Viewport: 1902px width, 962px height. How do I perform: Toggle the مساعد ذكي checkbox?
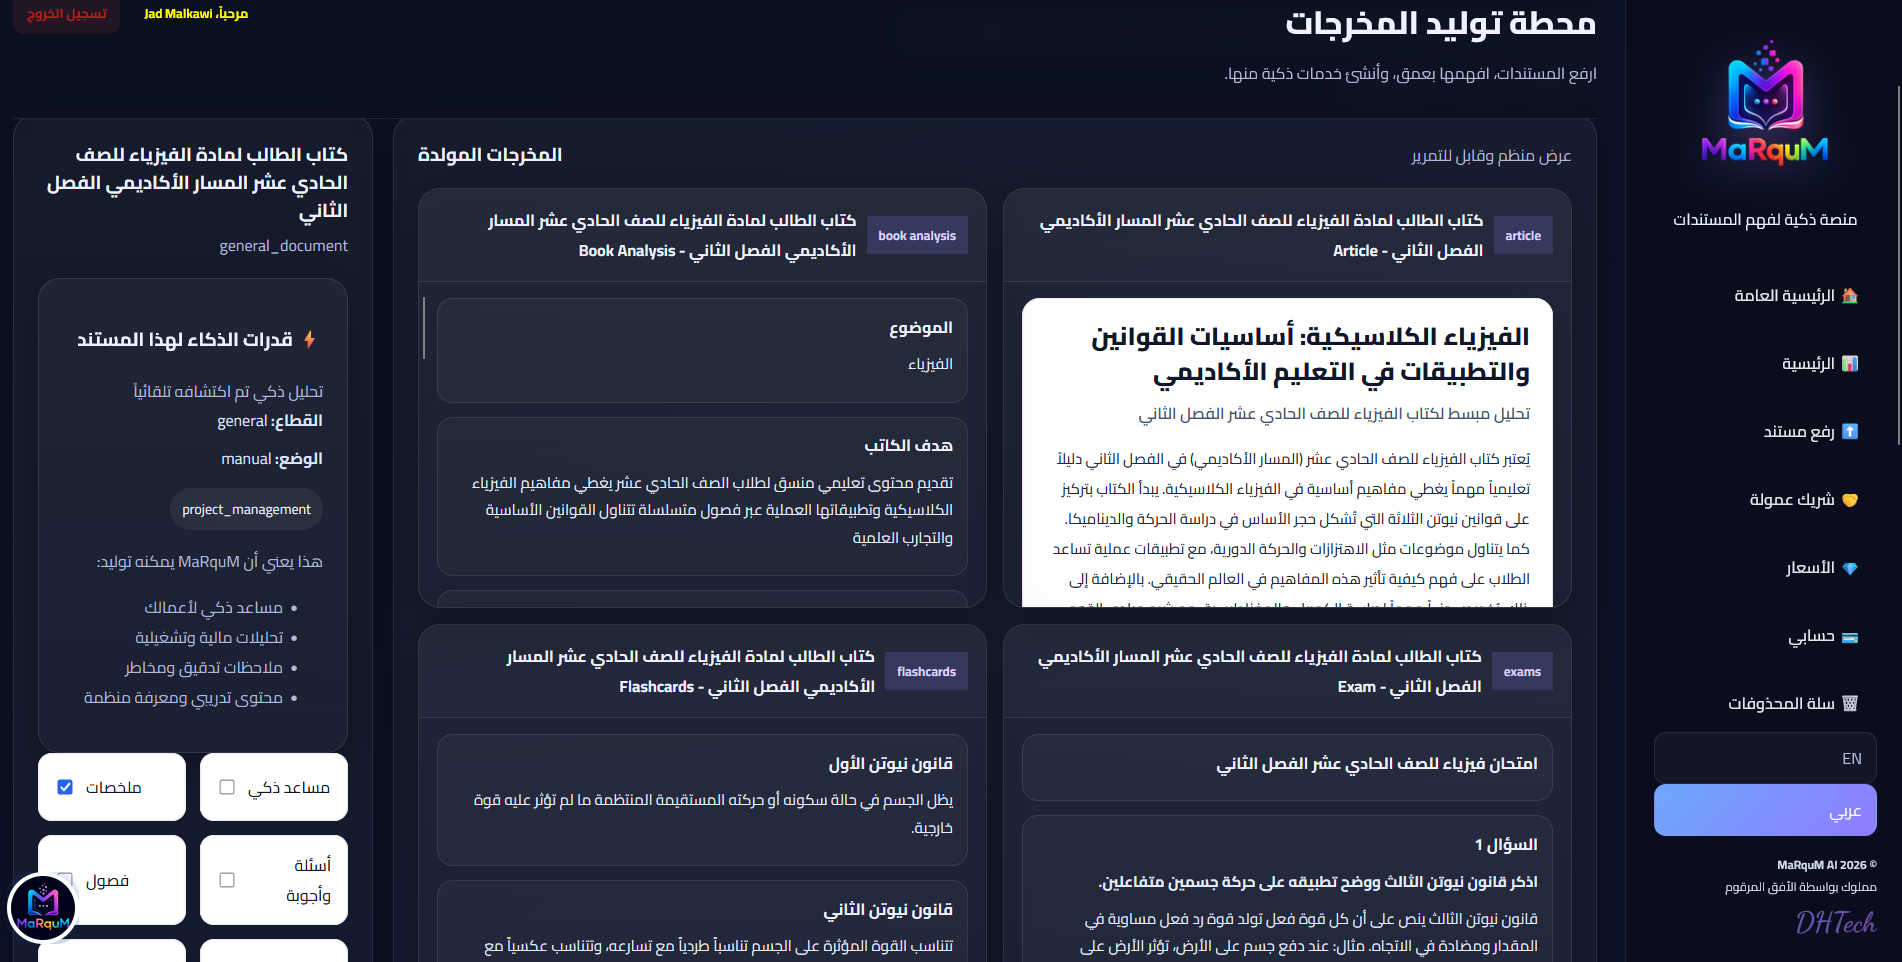pos(227,787)
